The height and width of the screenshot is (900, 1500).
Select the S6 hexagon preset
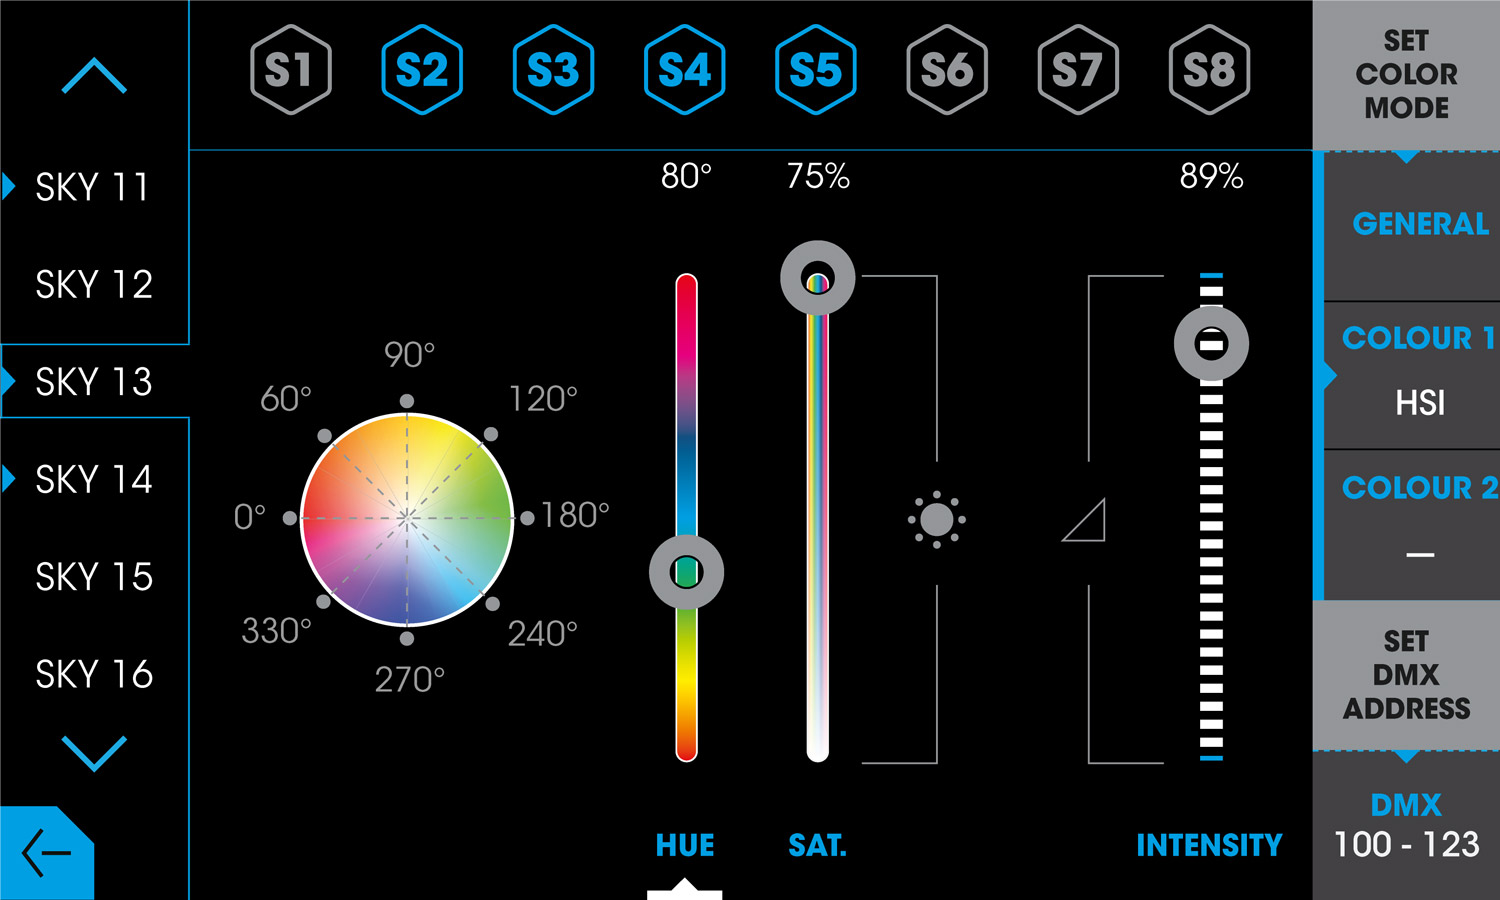click(x=947, y=70)
